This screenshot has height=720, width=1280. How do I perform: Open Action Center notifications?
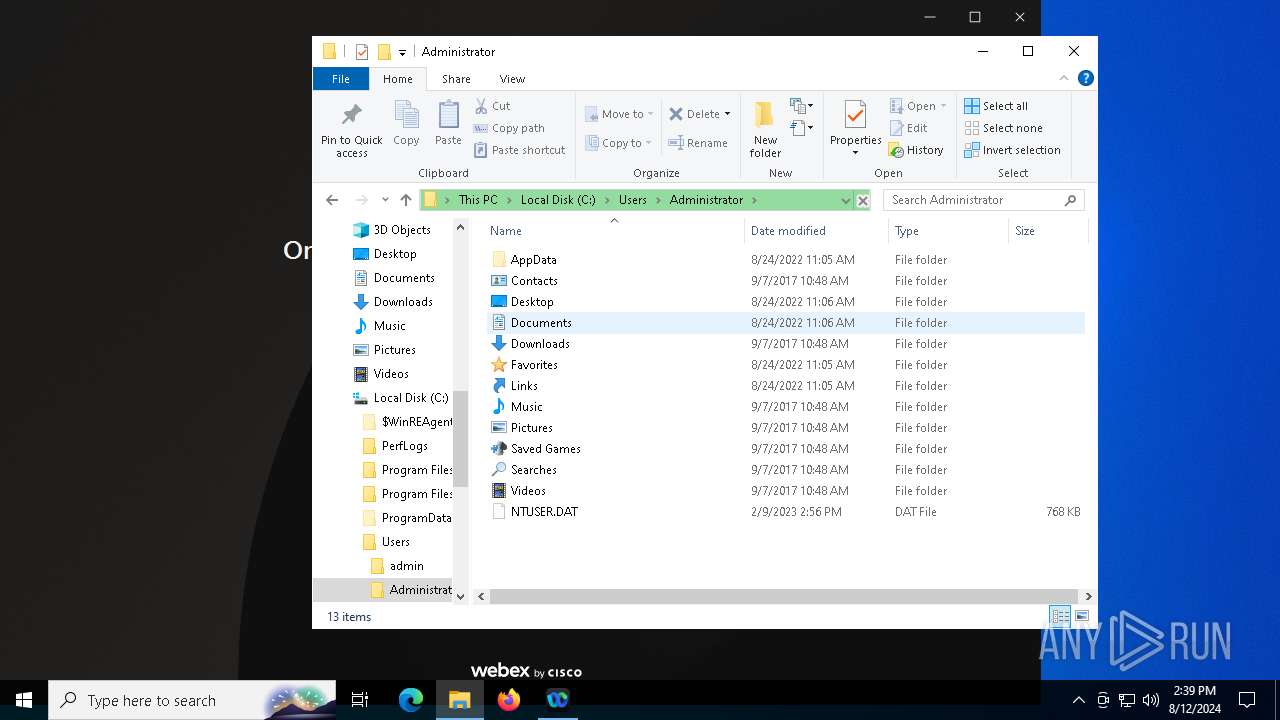pyautogui.click(x=1247, y=700)
